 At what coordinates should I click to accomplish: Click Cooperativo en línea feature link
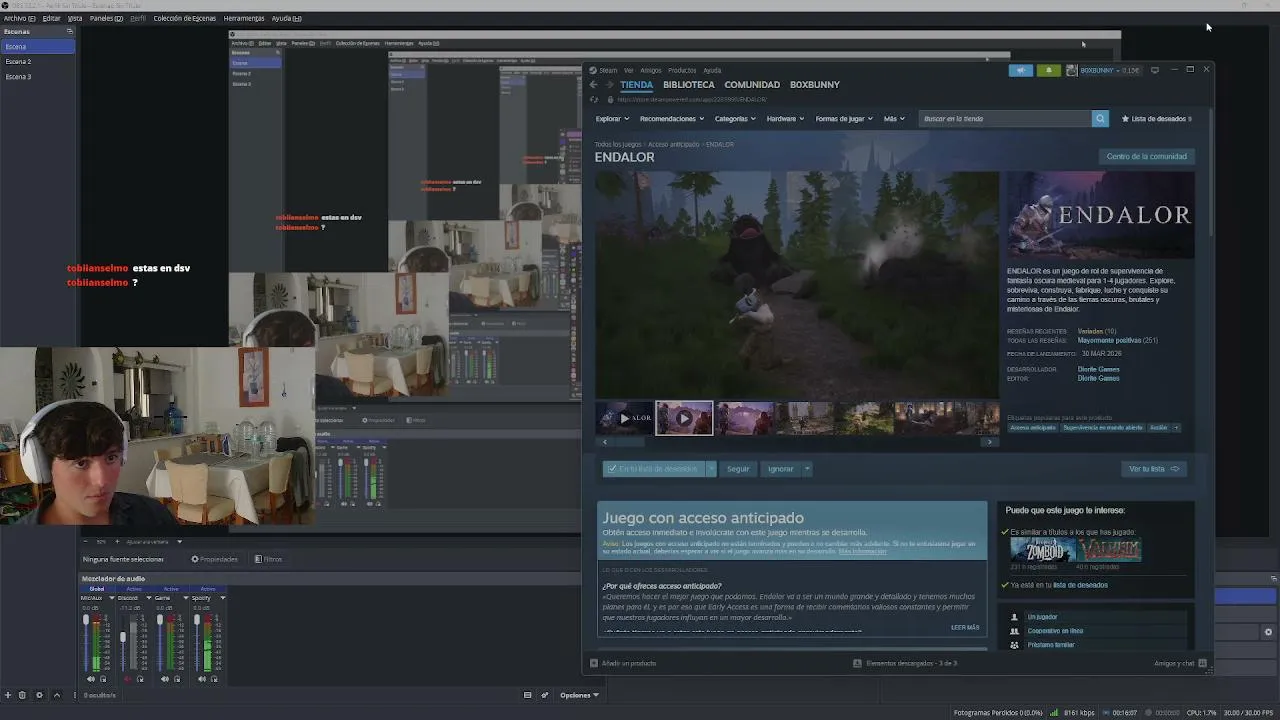pyautogui.click(x=1055, y=631)
